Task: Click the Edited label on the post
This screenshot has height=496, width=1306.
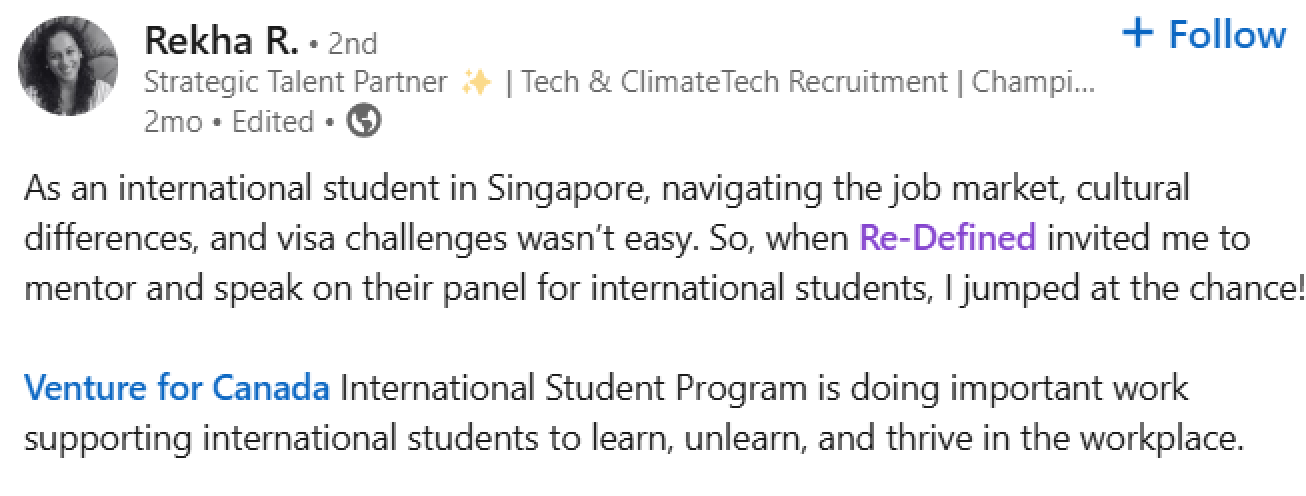Action: coord(273,122)
